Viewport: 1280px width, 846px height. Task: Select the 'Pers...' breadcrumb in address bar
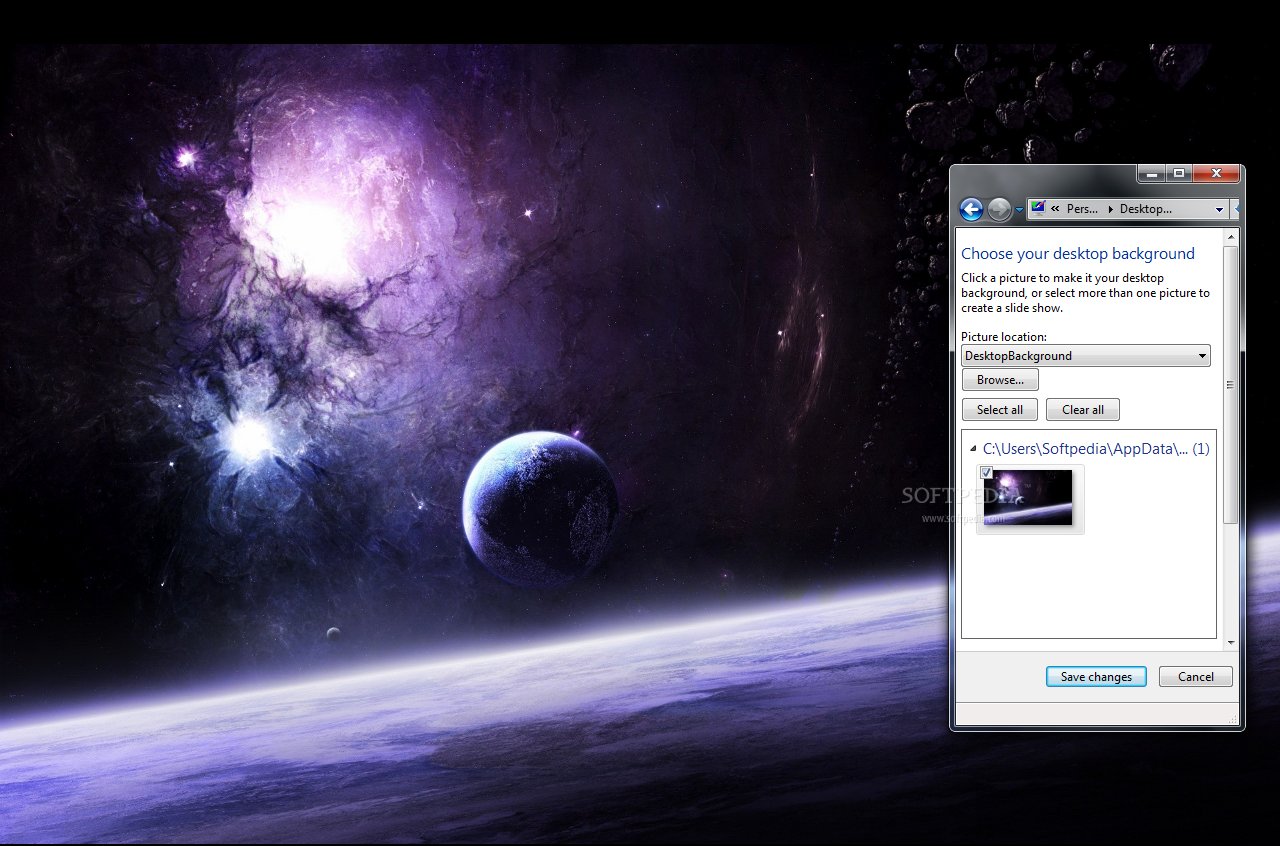1082,209
